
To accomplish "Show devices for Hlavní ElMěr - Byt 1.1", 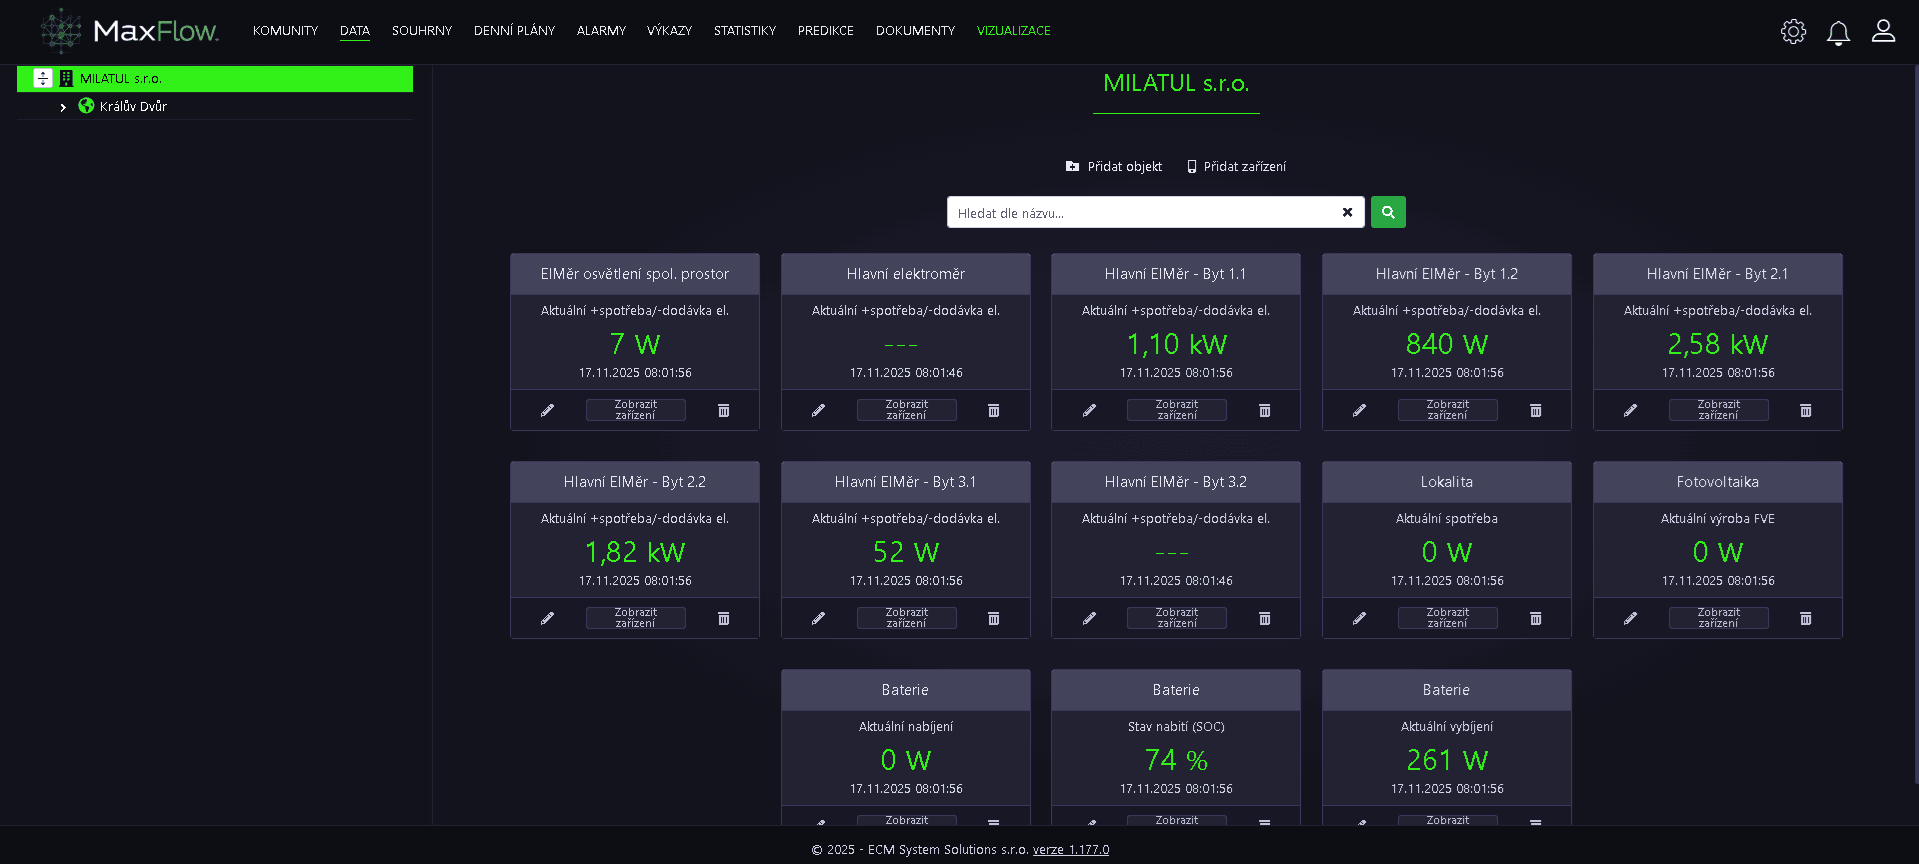I will tap(1177, 410).
